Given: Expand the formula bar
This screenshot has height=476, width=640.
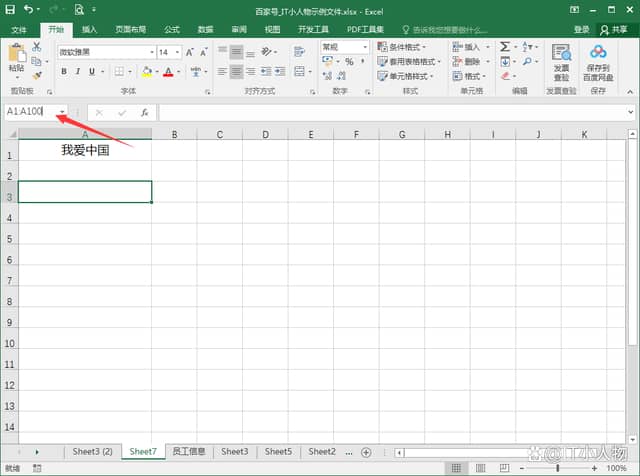Looking at the screenshot, I should pos(630,112).
